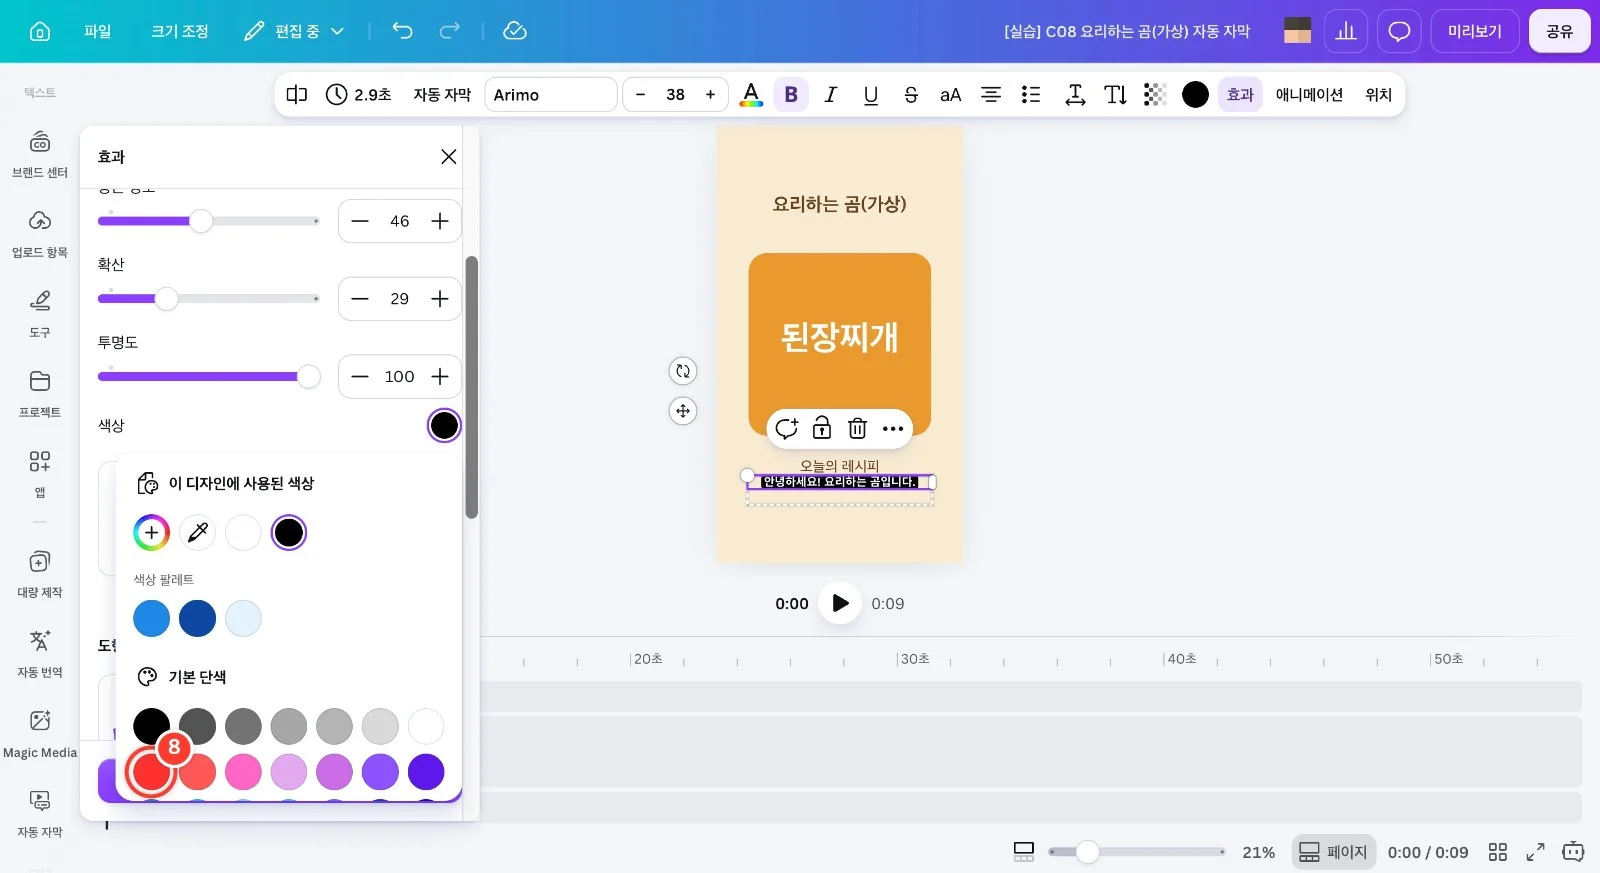Add a new custom color
Screen dimensions: 1600x873
(152, 533)
